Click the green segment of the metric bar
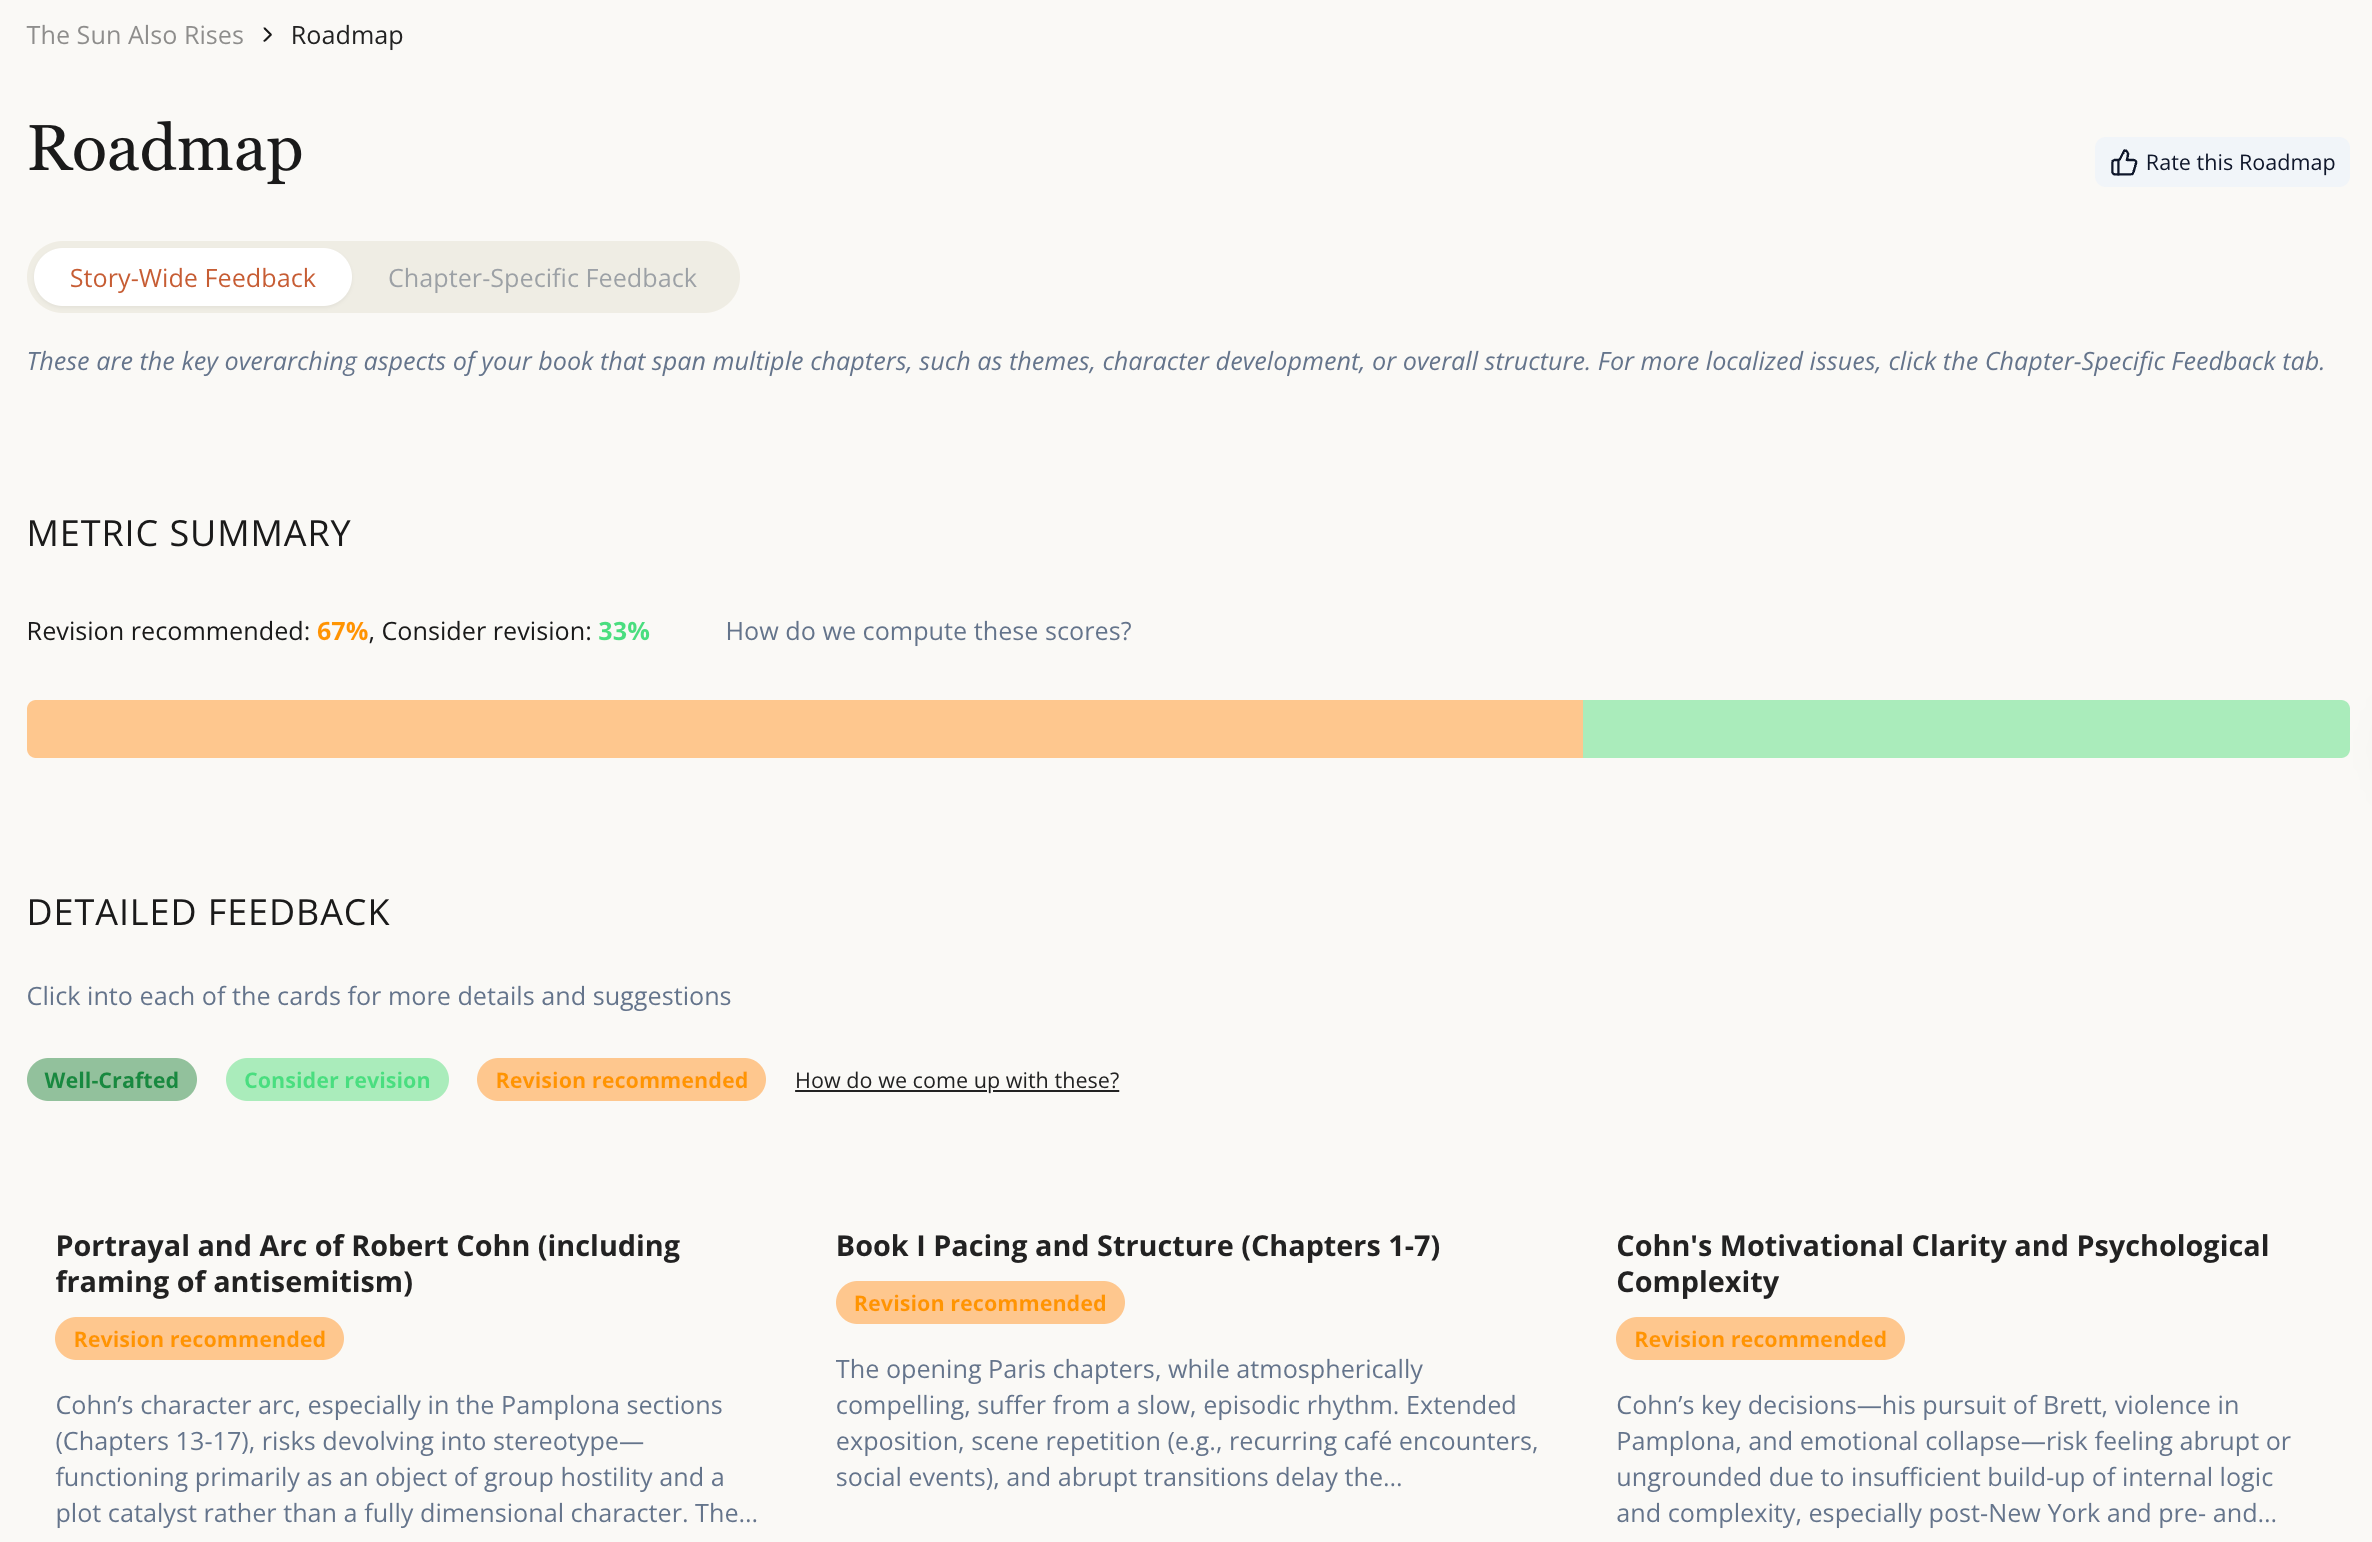The image size is (2372, 1542). pyautogui.click(x=1965, y=729)
